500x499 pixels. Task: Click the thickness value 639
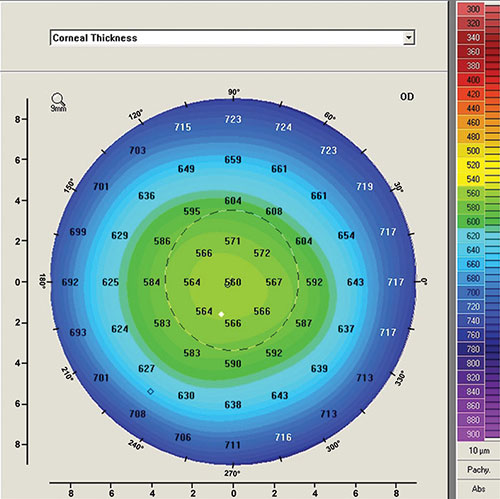click(x=319, y=369)
